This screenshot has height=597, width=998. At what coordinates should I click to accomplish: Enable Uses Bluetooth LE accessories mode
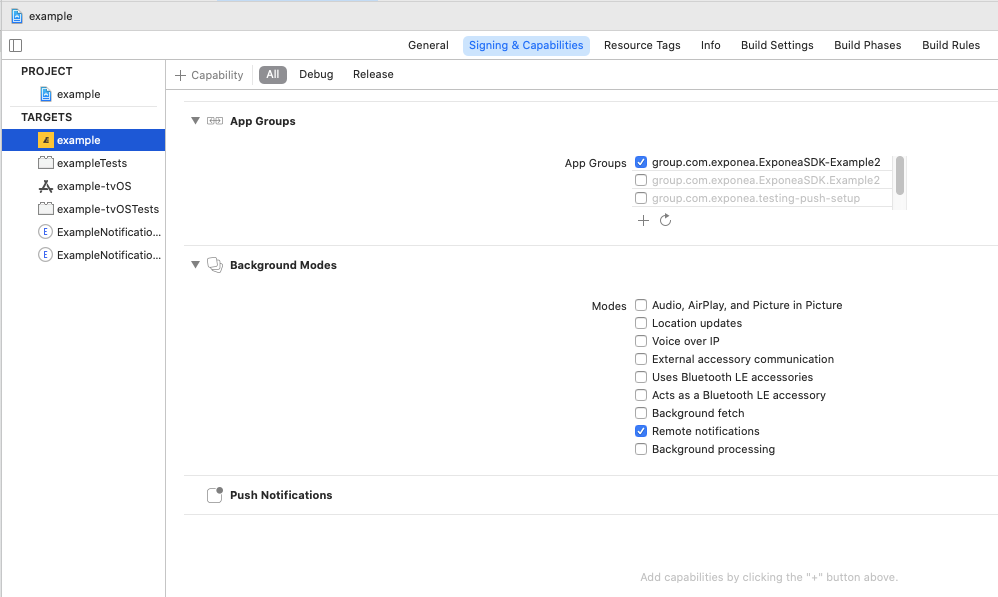[x=641, y=377]
